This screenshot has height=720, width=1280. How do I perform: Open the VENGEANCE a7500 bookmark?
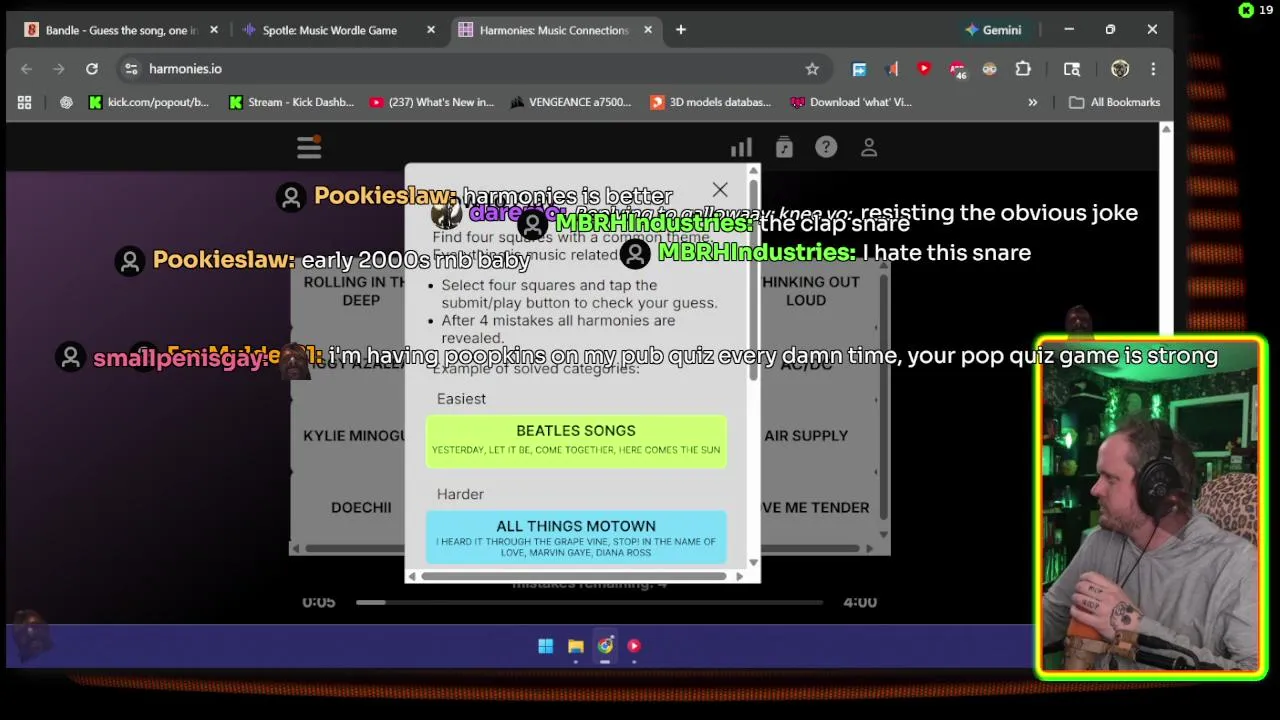tap(571, 102)
